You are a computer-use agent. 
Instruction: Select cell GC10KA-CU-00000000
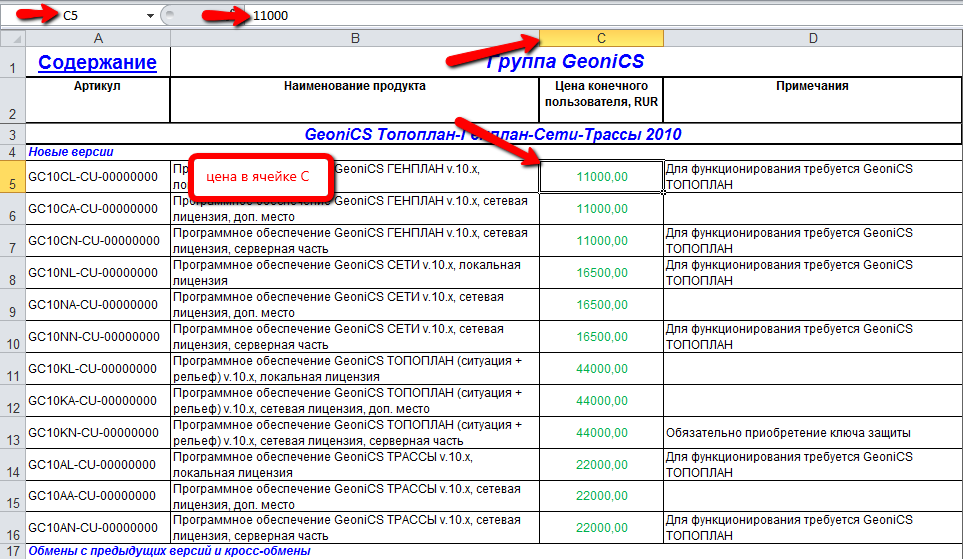(98, 401)
